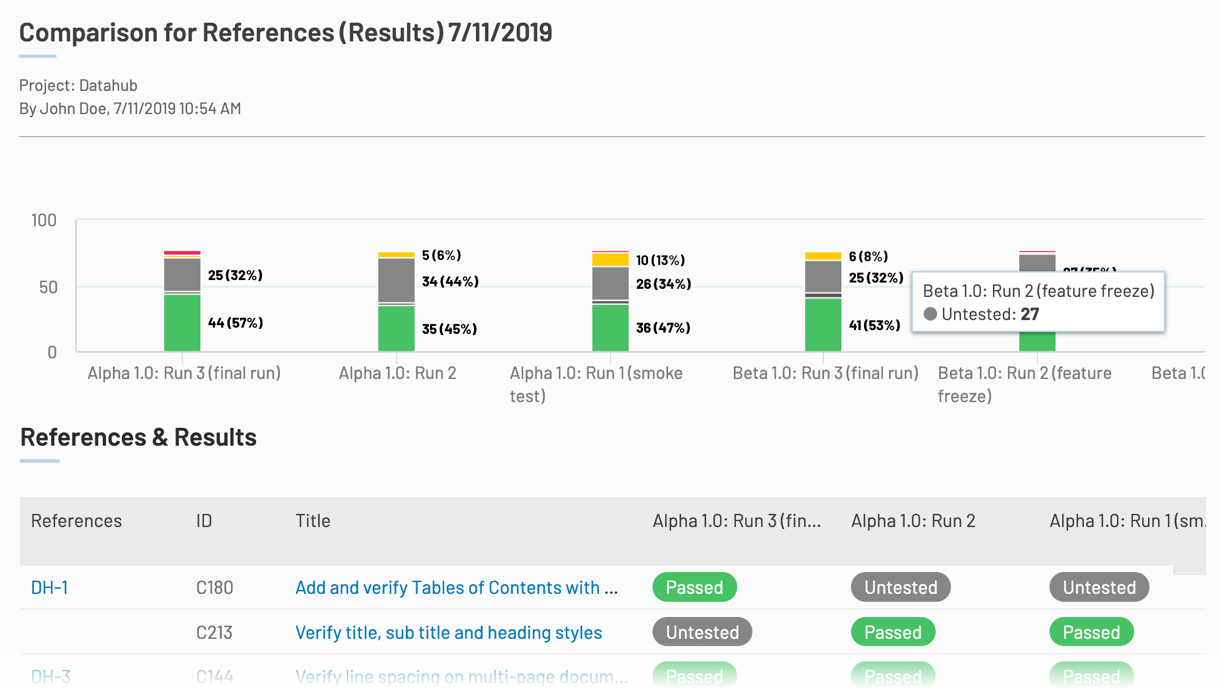Viewport: 1220px width, 700px height.
Task: Click the Title column header
Action: point(313,520)
